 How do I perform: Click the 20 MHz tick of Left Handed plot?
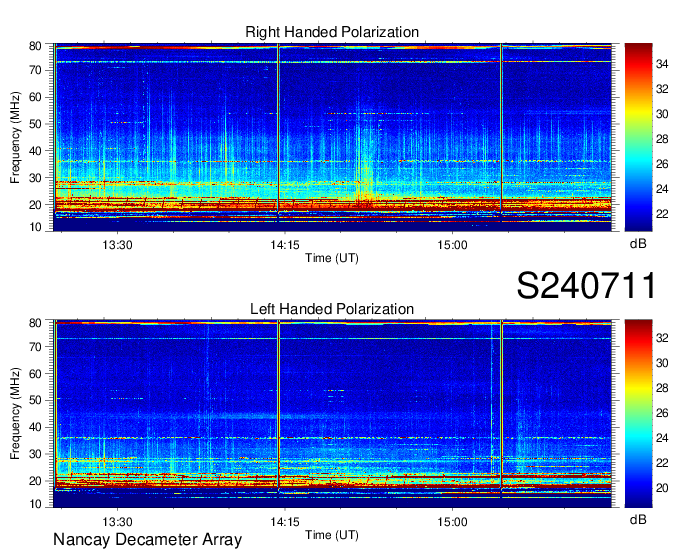click(35, 481)
